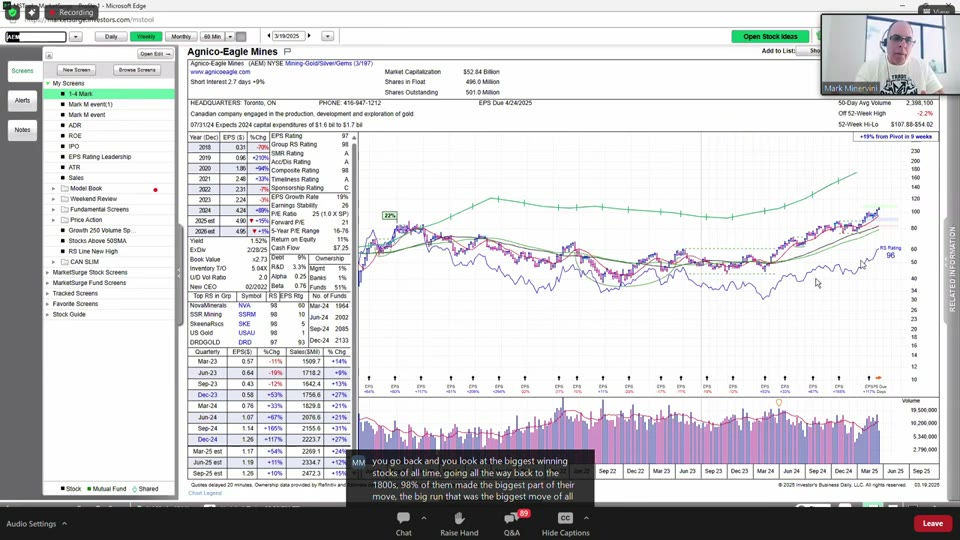
Task: Close the screens panel with the x icon
Action: pos(49,55)
